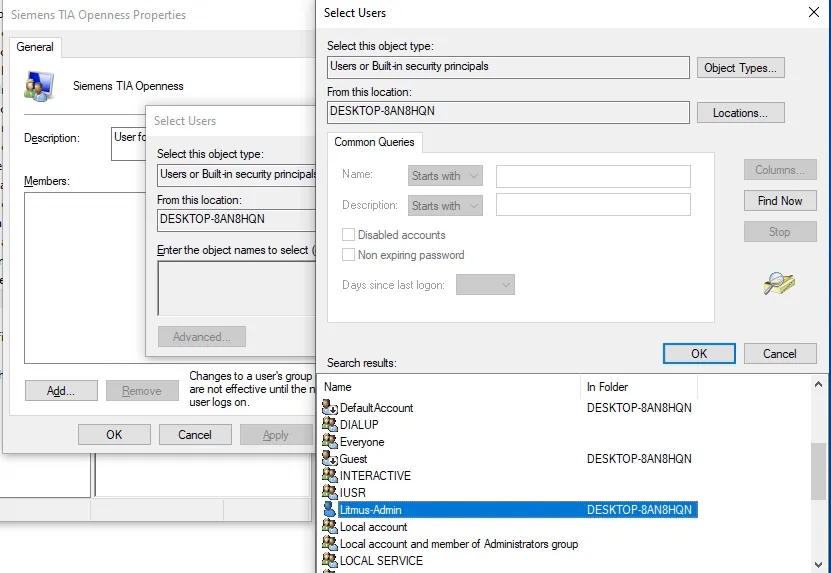Select the General tab in Properties

click(35, 47)
